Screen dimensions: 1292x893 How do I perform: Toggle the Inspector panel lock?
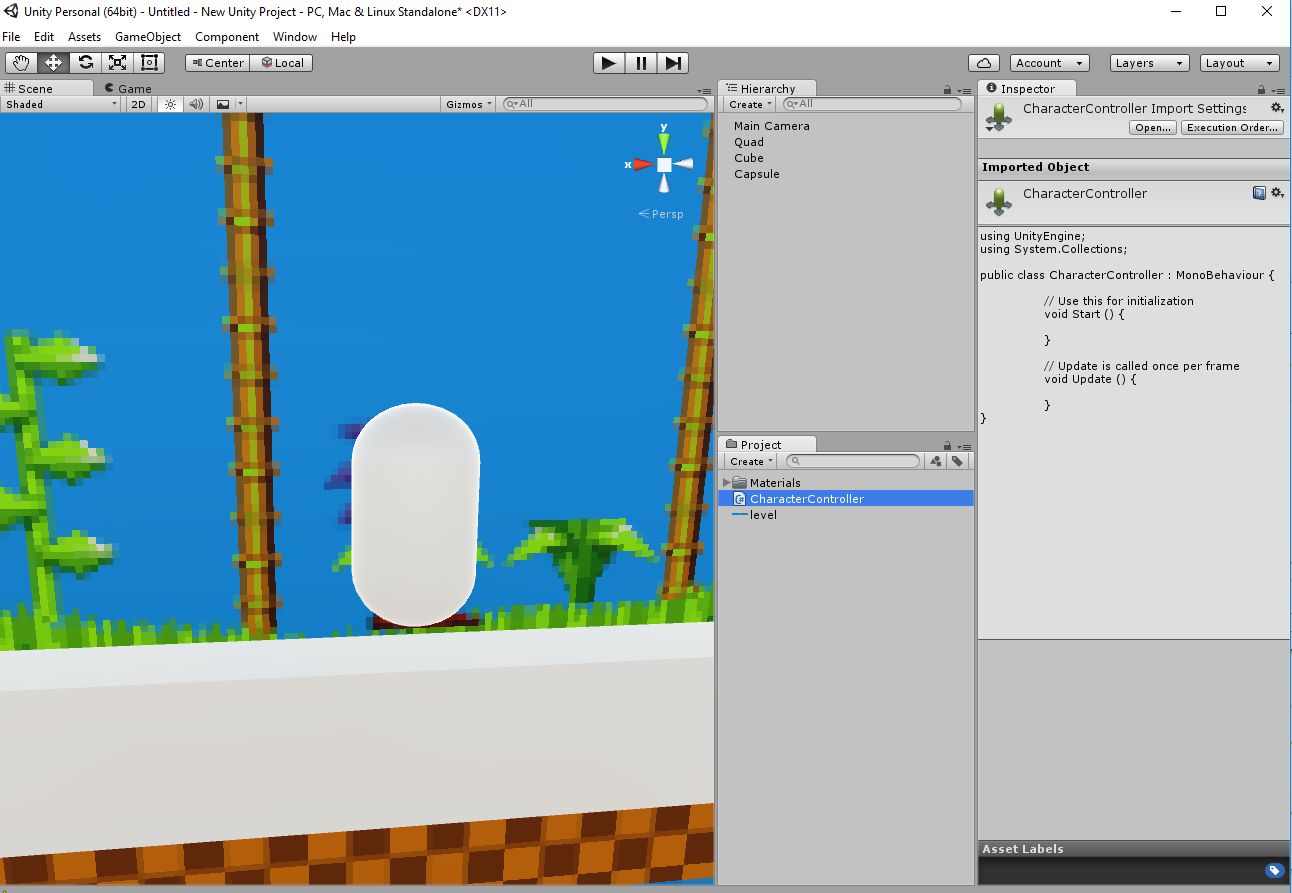coord(1262,90)
